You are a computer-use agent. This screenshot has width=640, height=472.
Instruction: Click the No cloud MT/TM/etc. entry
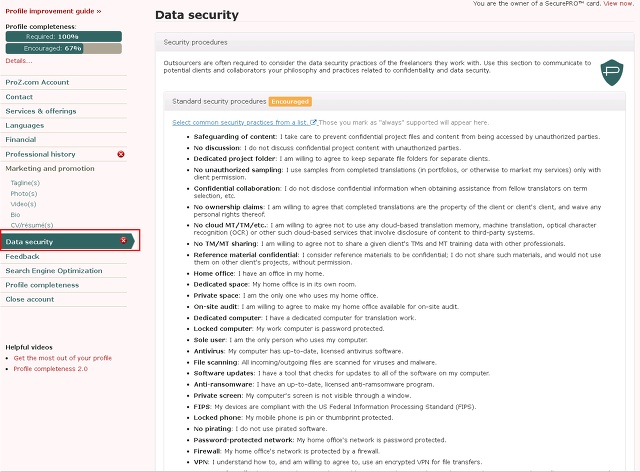pos(395,229)
